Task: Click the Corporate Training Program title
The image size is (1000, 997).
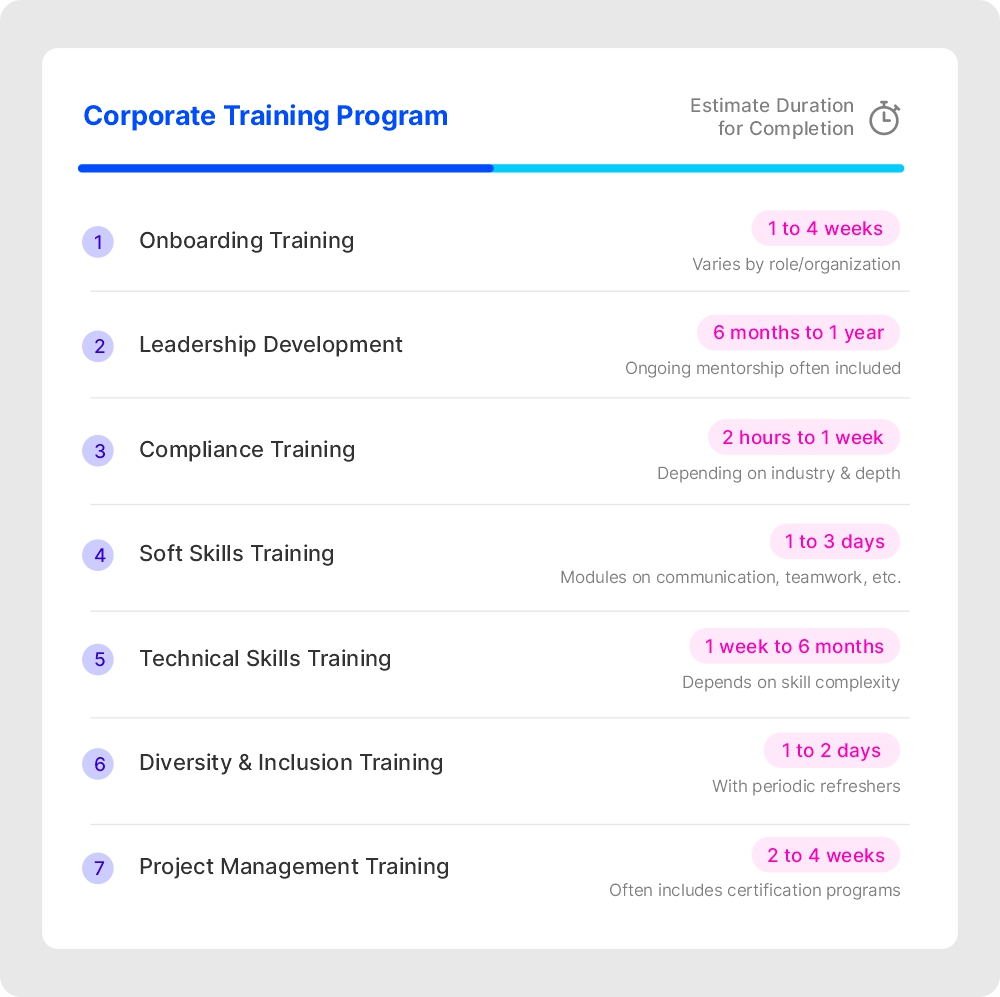Action: (x=265, y=116)
